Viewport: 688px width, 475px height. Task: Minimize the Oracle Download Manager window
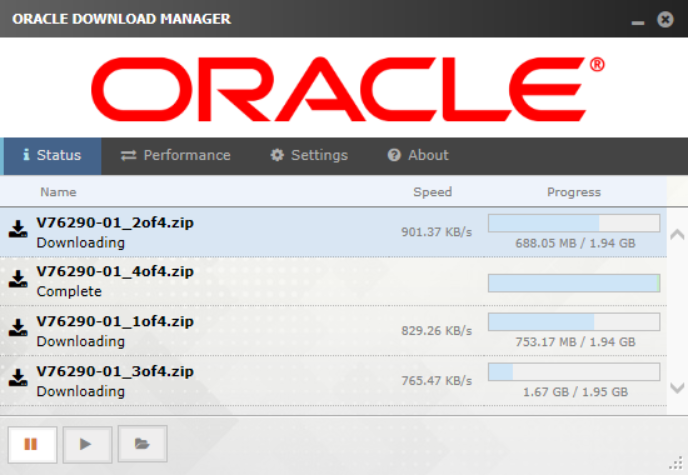[638, 22]
